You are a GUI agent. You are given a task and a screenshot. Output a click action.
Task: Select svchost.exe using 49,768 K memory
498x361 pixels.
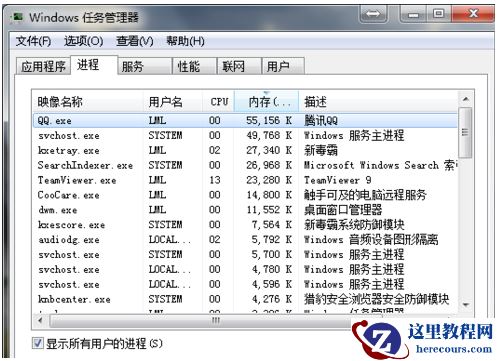point(245,135)
